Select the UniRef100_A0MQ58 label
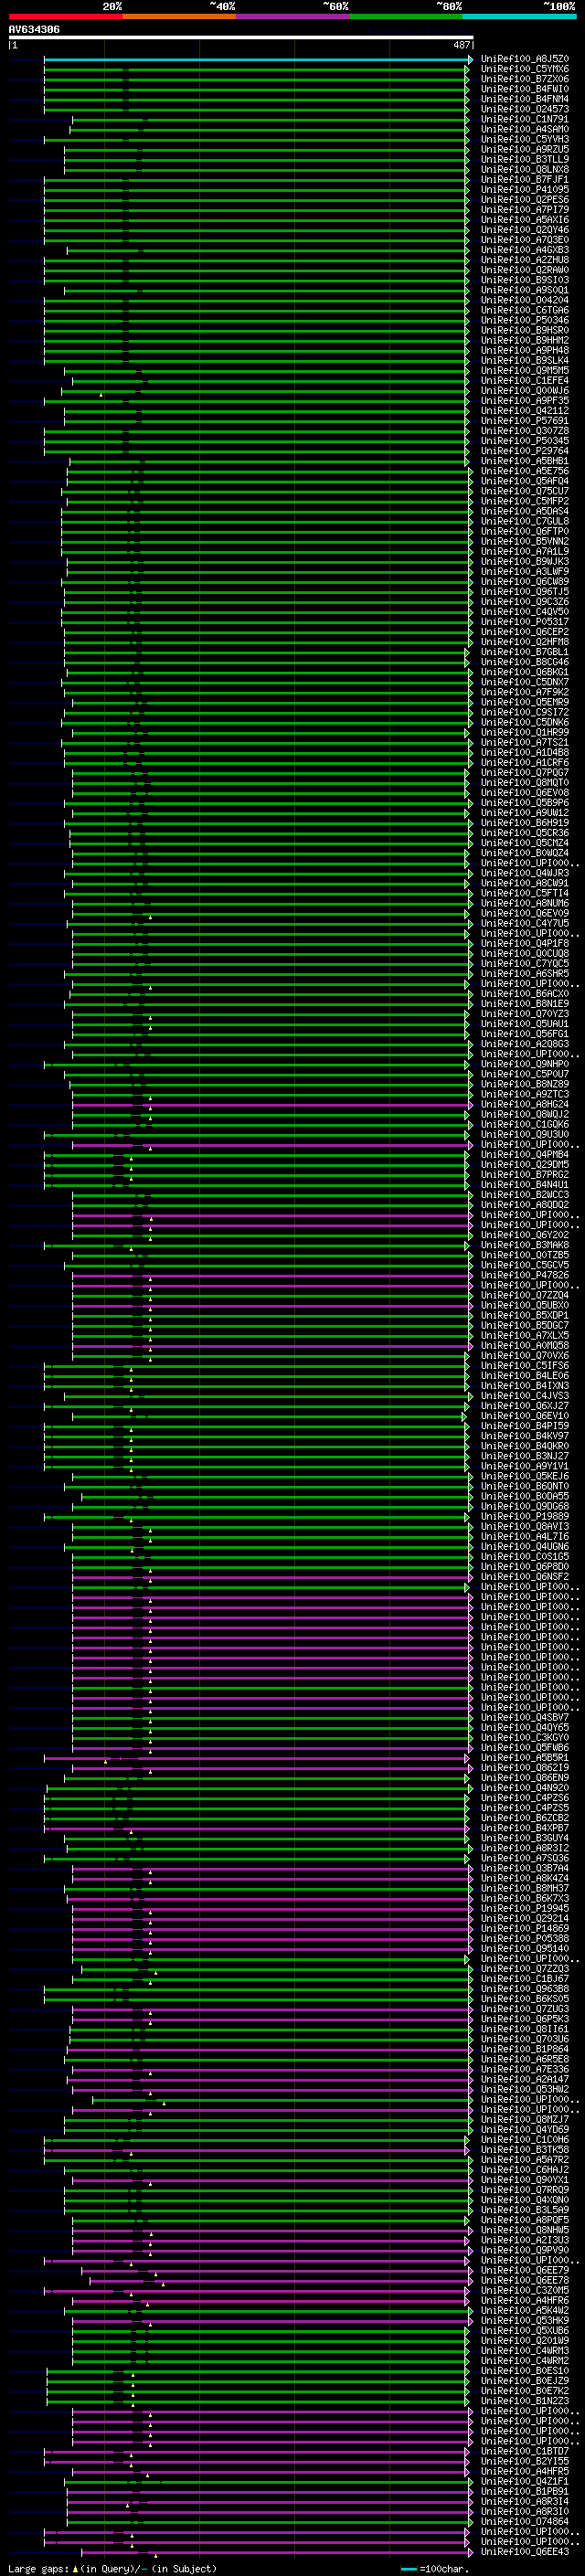The image size is (585, 2576). pyautogui.click(x=525, y=1345)
